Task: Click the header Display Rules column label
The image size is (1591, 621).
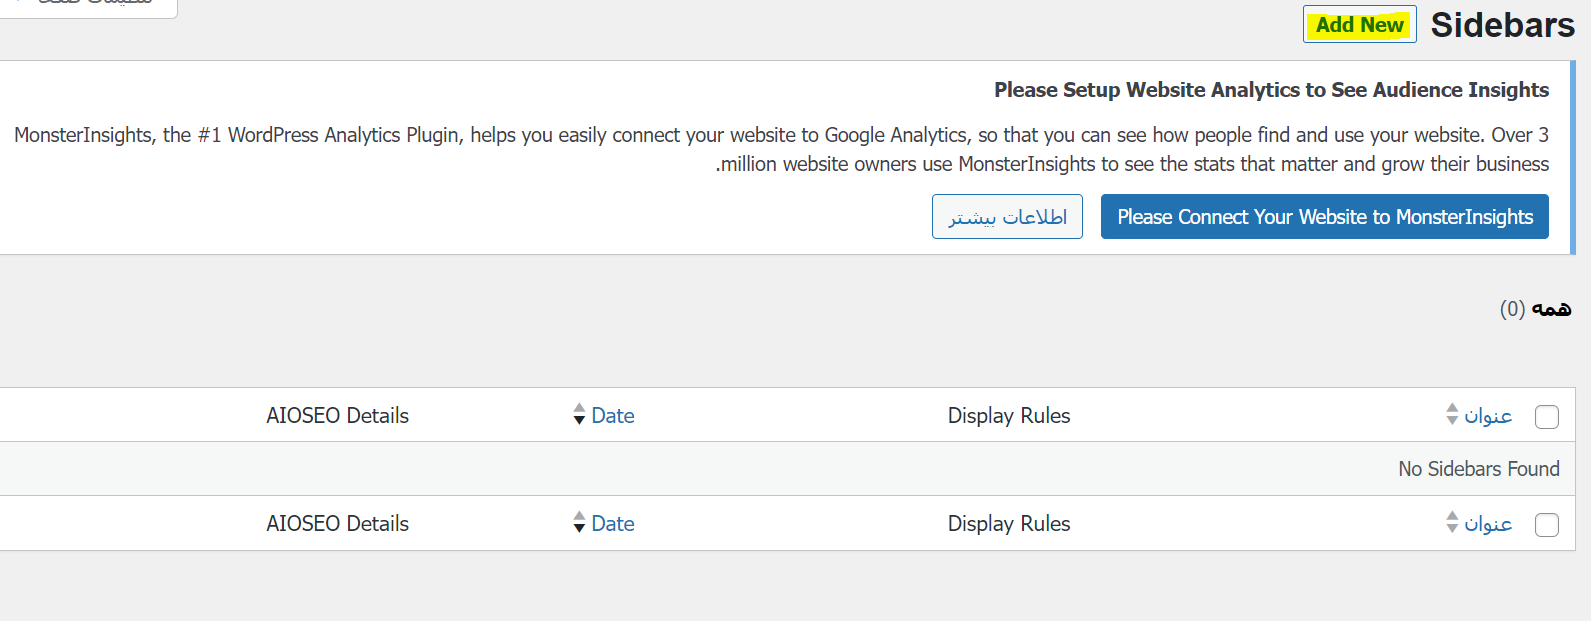Action: (x=1009, y=415)
